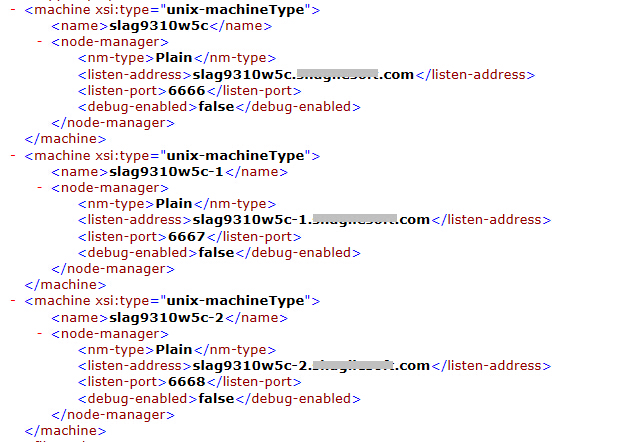This screenshot has height=442, width=640.
Task: Click the listen-address value starting with slag9310w5c-1
Action: (x=310, y=220)
